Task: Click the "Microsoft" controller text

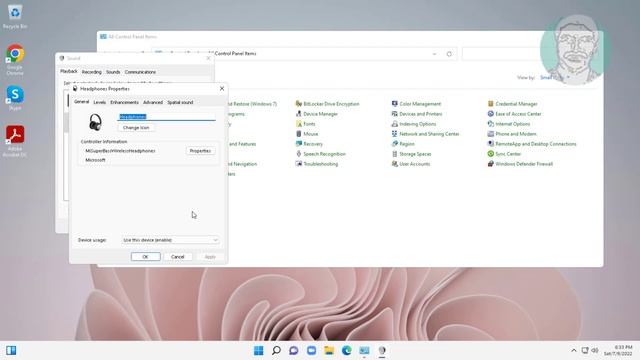Action: point(95,160)
